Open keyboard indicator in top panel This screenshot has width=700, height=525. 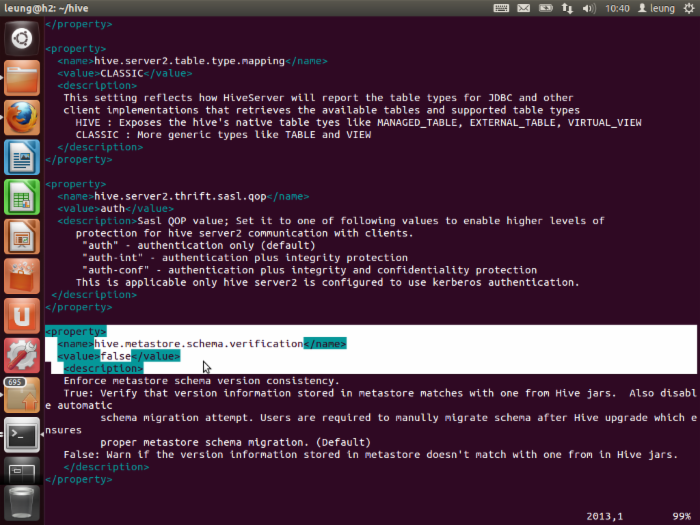(x=501, y=8)
